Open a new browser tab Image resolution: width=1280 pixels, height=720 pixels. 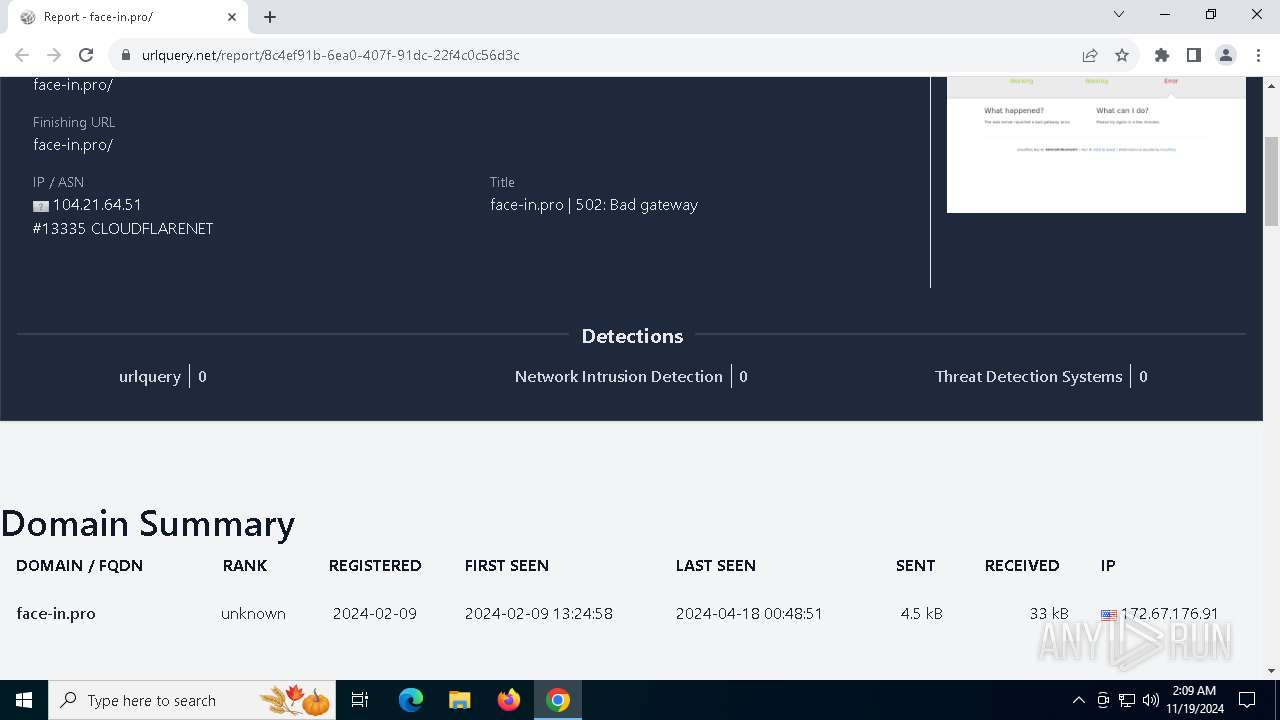[270, 17]
